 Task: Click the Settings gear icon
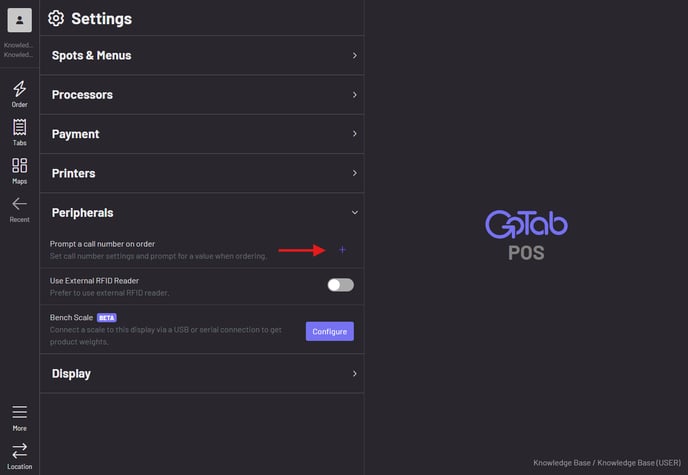click(x=56, y=18)
